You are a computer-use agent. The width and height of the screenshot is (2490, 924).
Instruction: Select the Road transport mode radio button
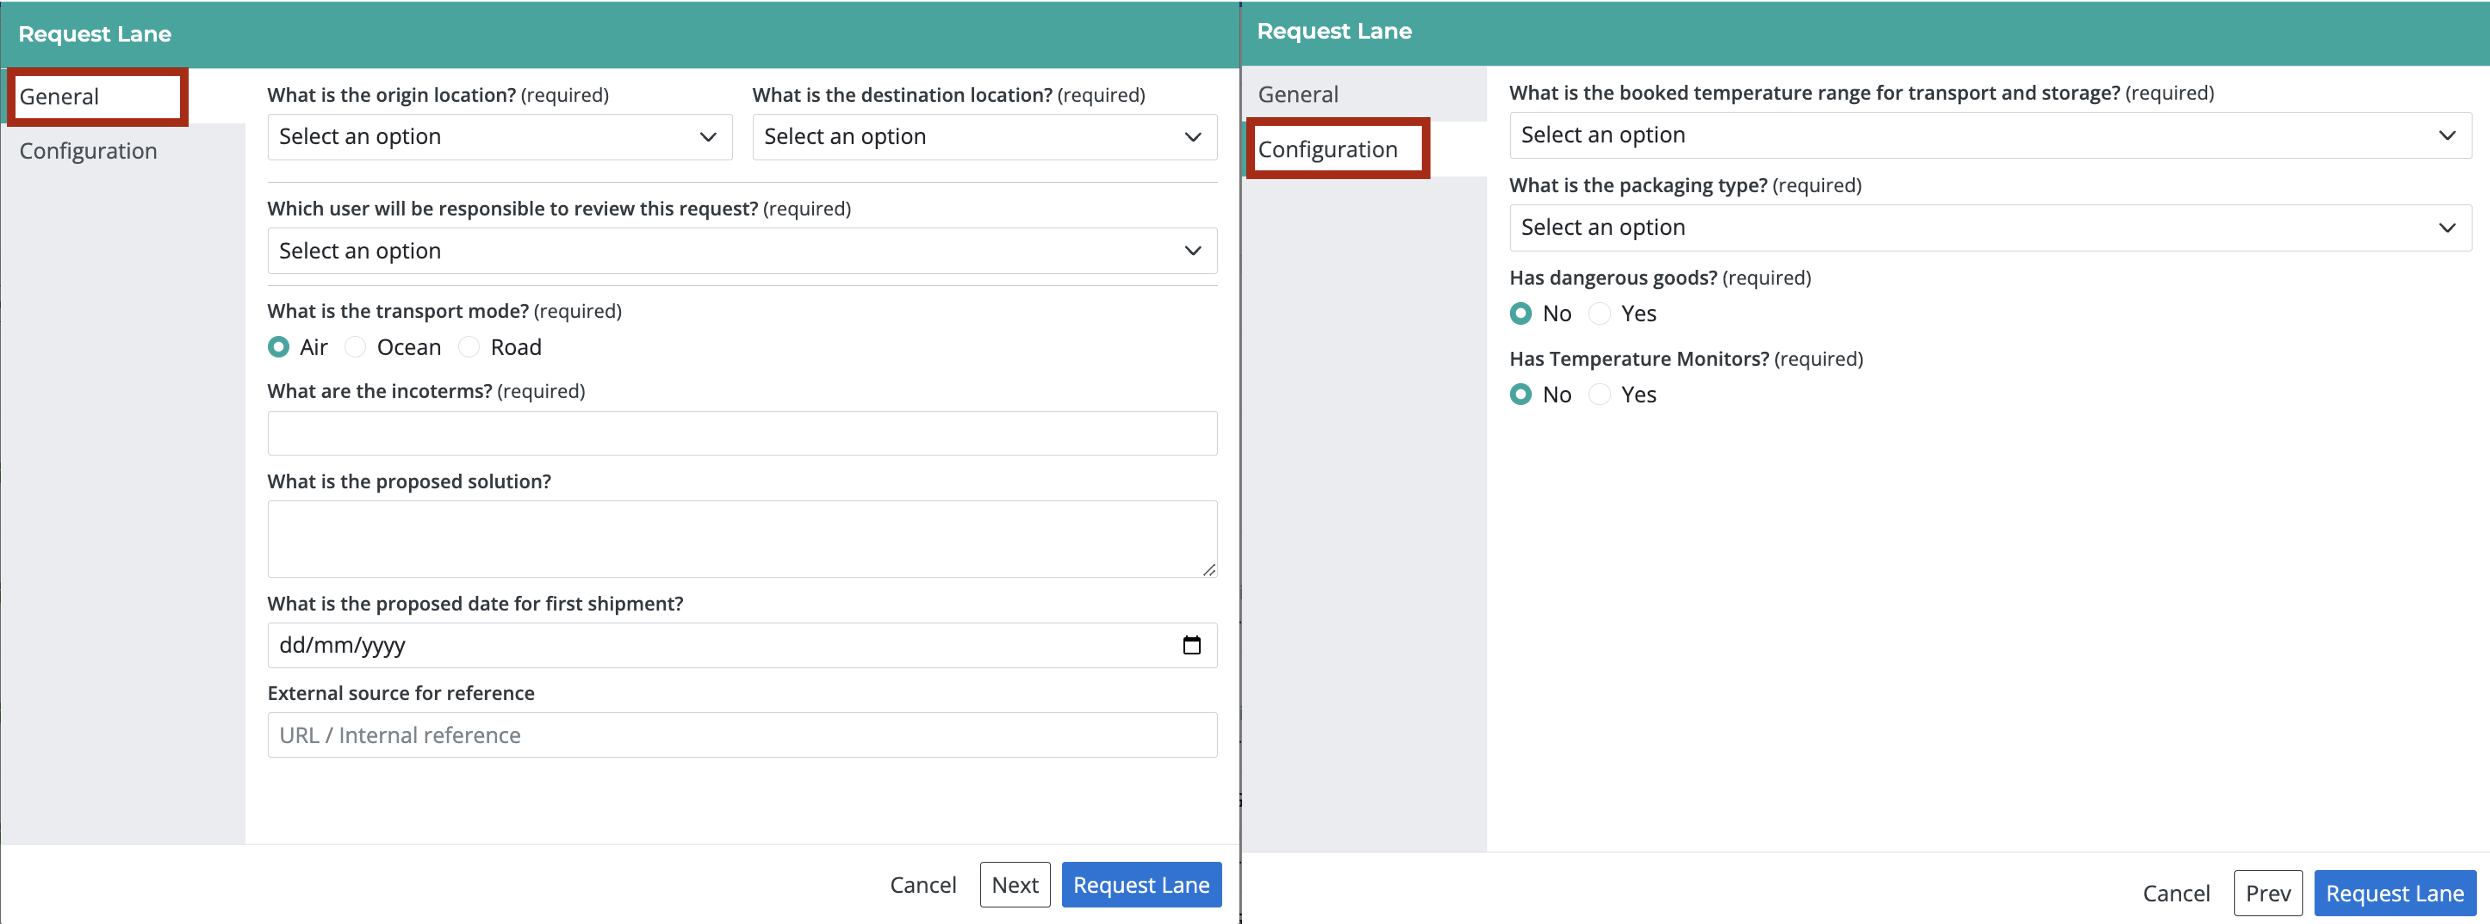point(469,347)
